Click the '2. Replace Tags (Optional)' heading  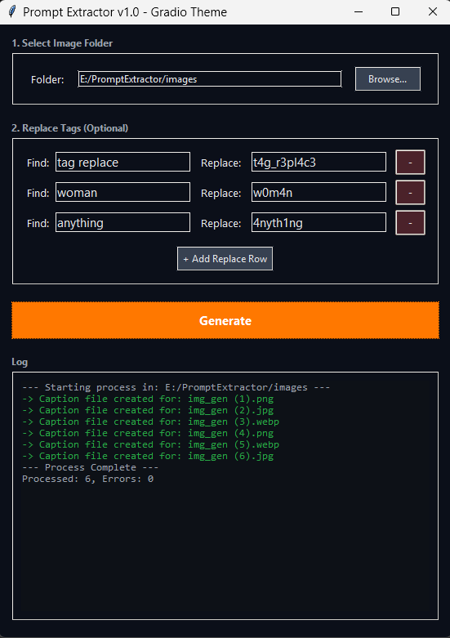pos(70,128)
